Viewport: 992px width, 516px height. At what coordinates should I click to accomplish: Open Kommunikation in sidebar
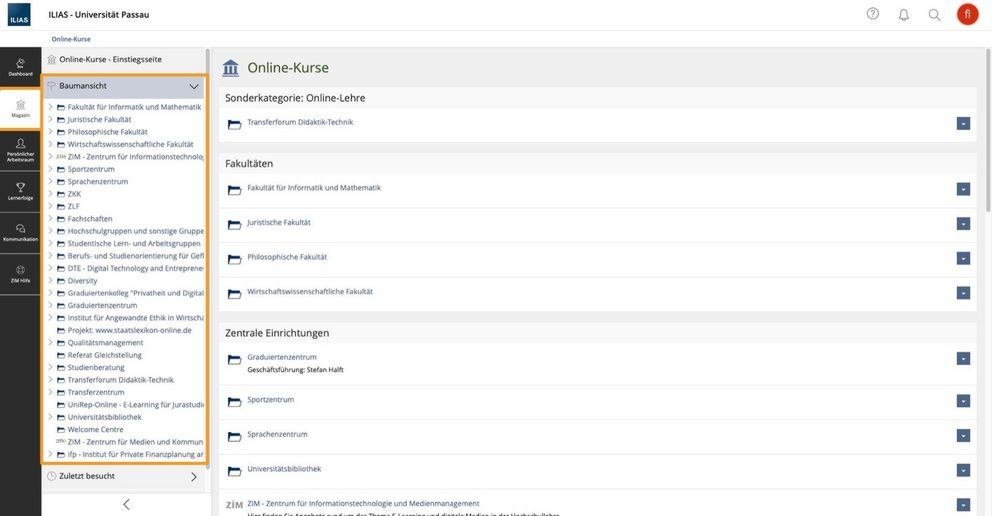(x=20, y=233)
